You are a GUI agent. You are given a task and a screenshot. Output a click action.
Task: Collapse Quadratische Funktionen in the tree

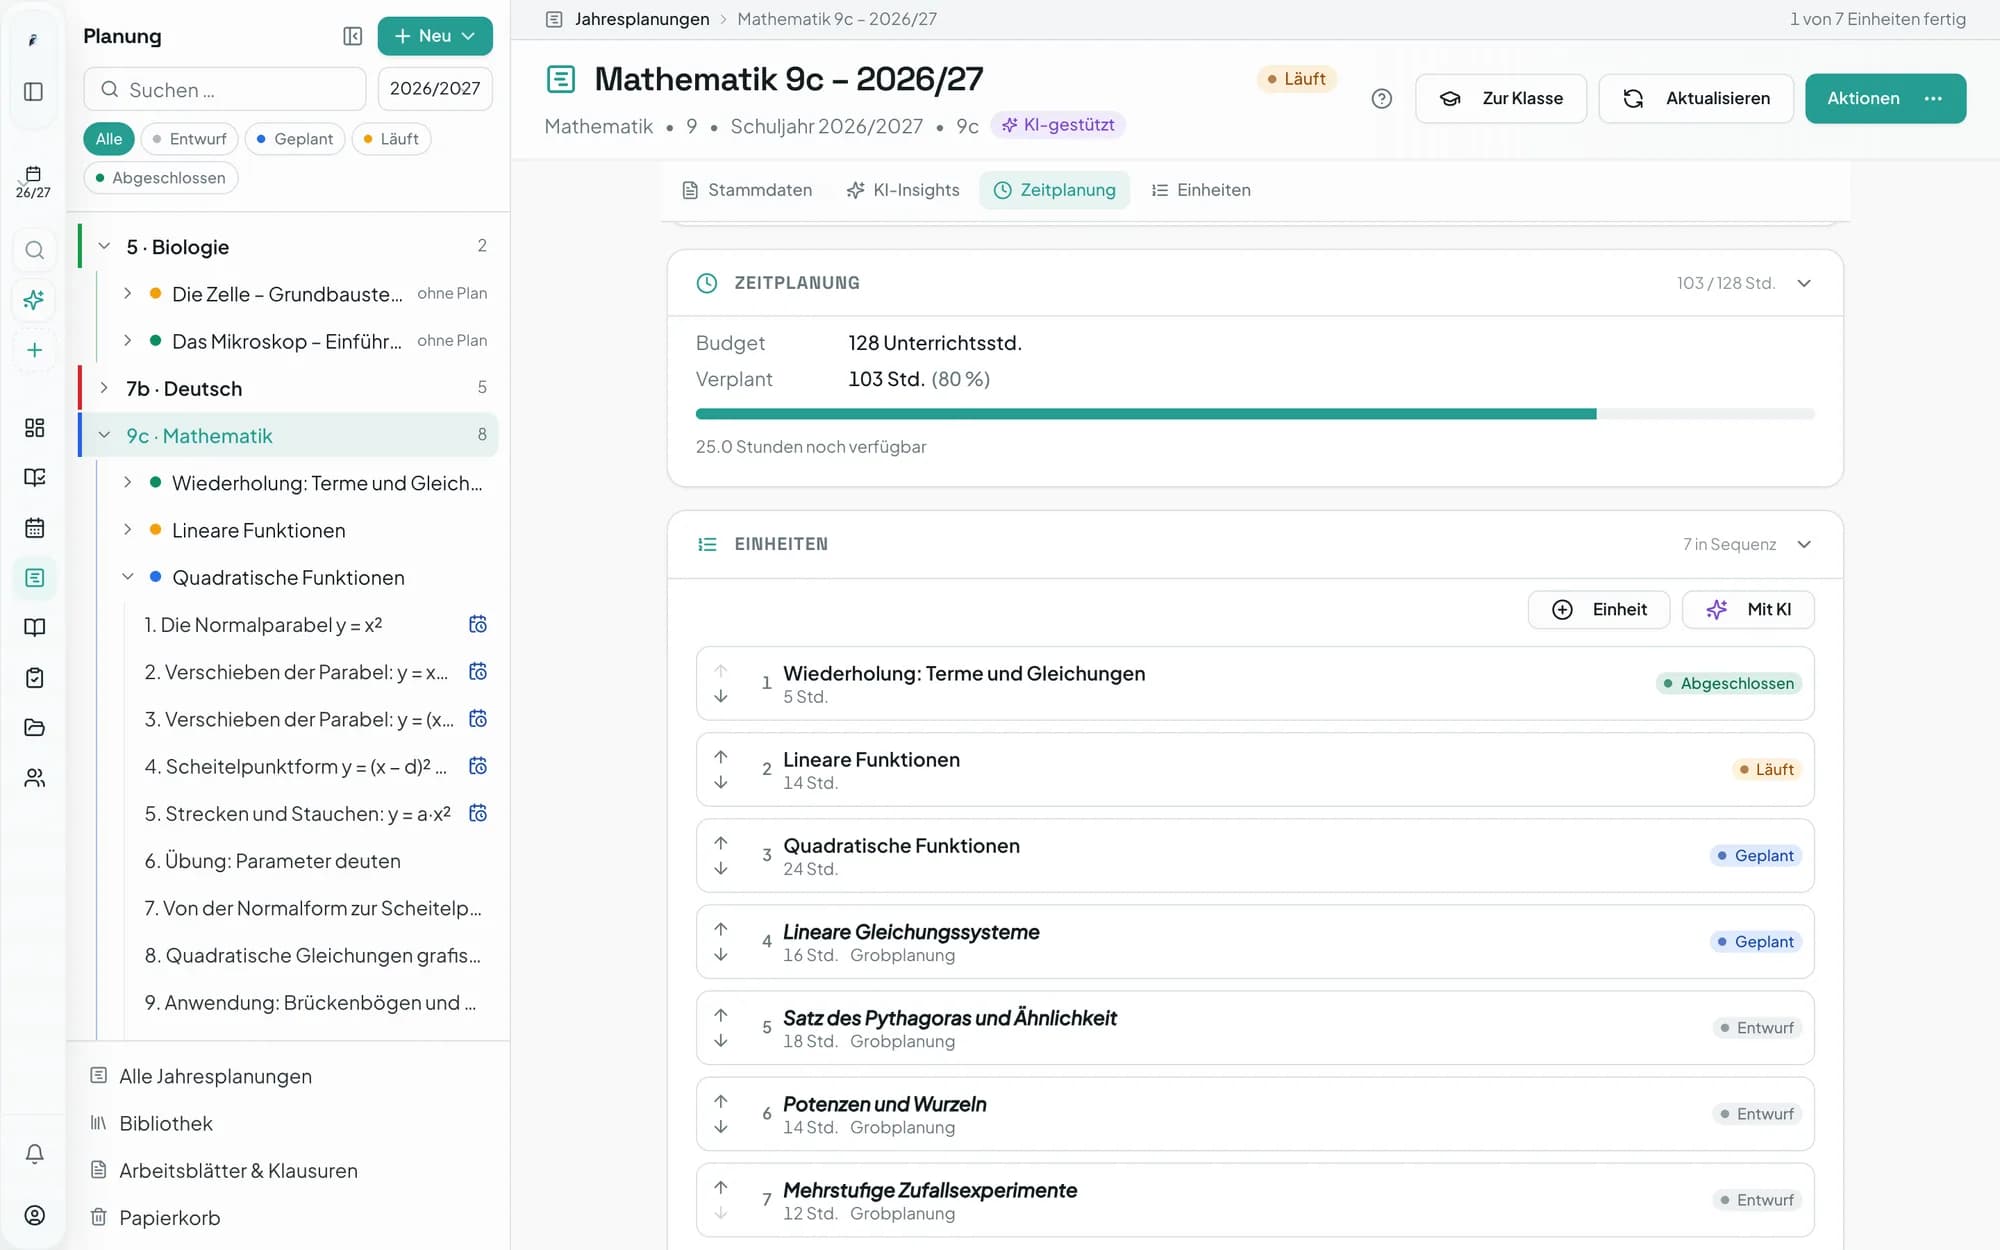[128, 577]
